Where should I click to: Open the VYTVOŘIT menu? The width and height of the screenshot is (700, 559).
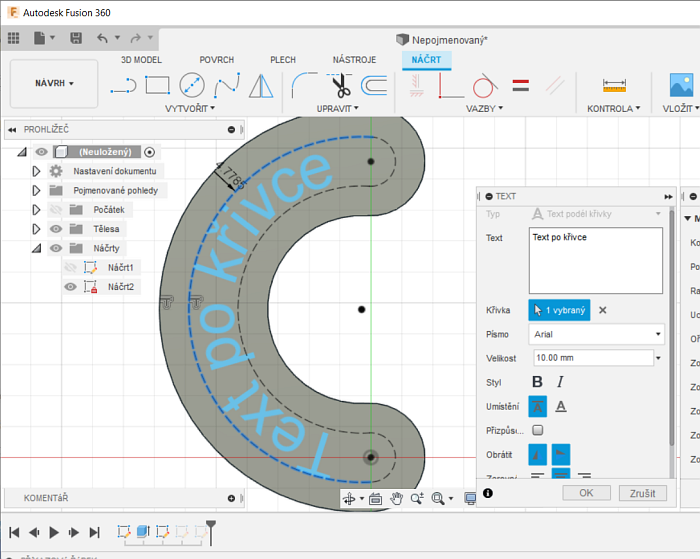[x=189, y=108]
